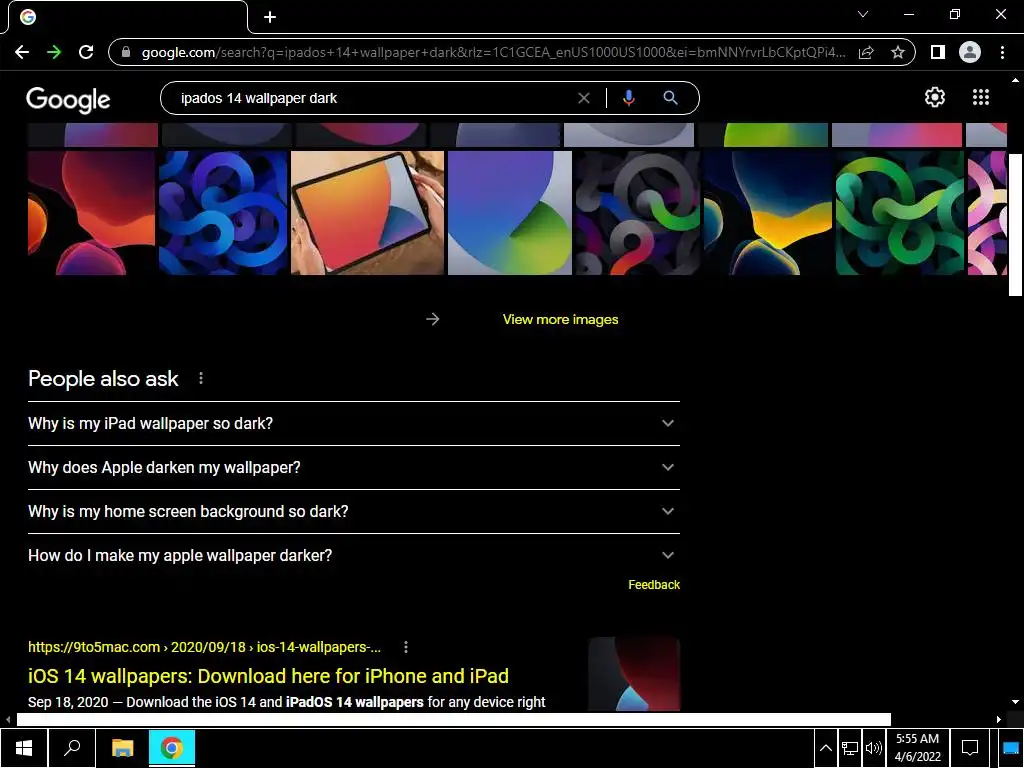Image resolution: width=1024 pixels, height=768 pixels.
Task: Click the vertical page scrollbar thumb
Action: [x=1015, y=225]
